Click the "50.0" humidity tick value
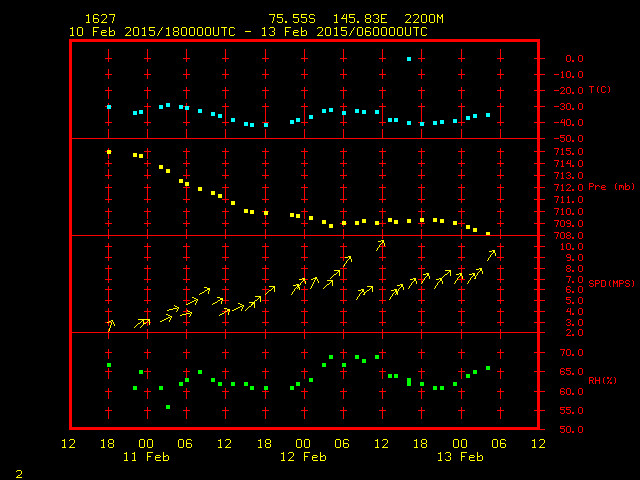 tap(571, 430)
